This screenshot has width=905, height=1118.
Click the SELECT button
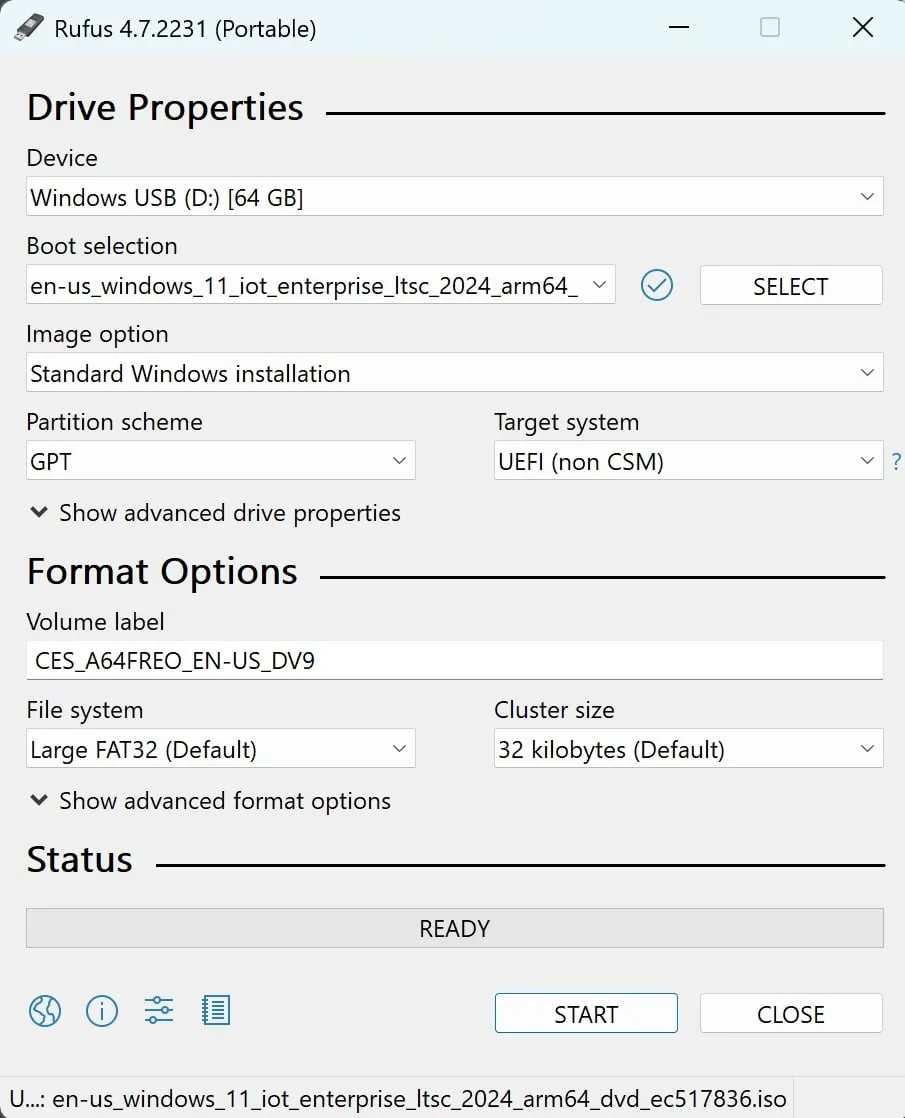pos(790,286)
